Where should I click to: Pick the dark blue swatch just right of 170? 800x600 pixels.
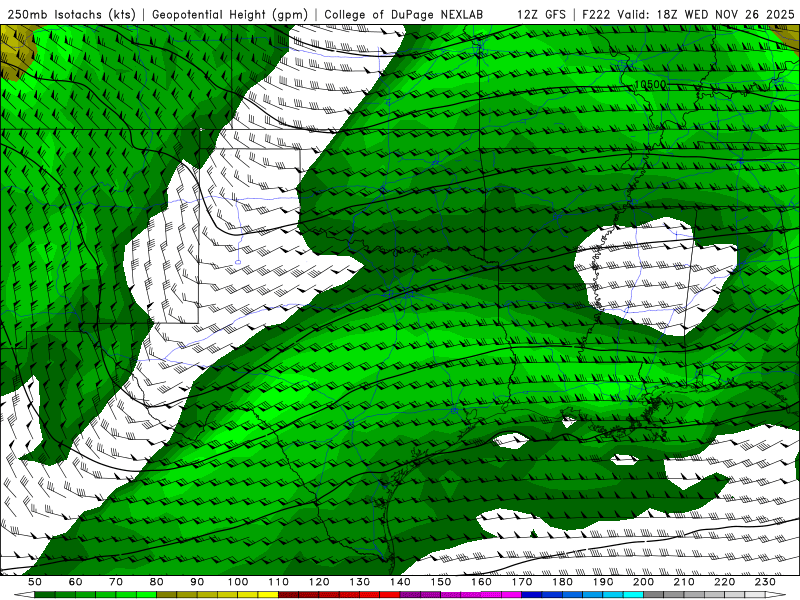pyautogui.click(x=532, y=595)
